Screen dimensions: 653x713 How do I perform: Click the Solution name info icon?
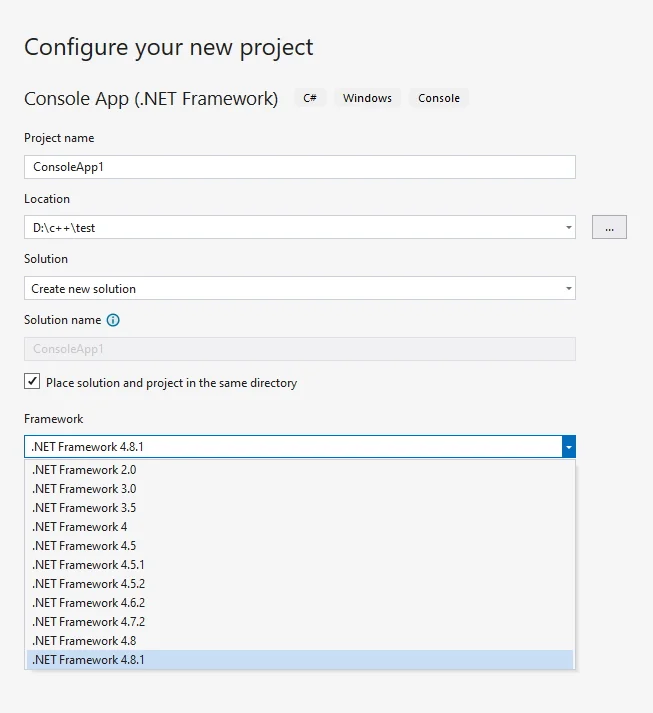tap(113, 320)
